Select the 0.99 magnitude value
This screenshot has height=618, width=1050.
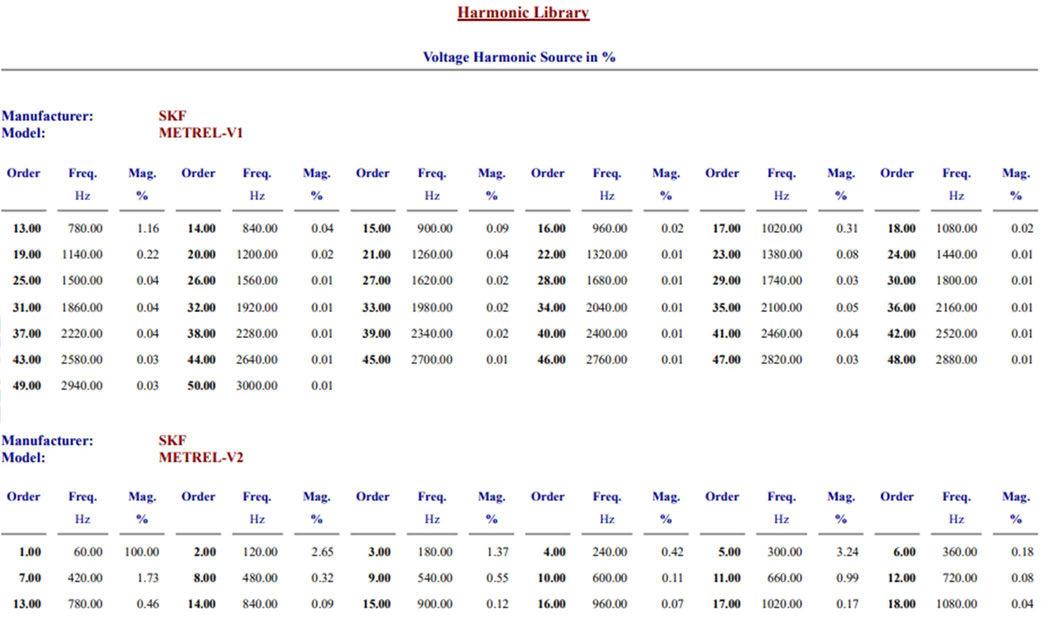tap(847, 578)
